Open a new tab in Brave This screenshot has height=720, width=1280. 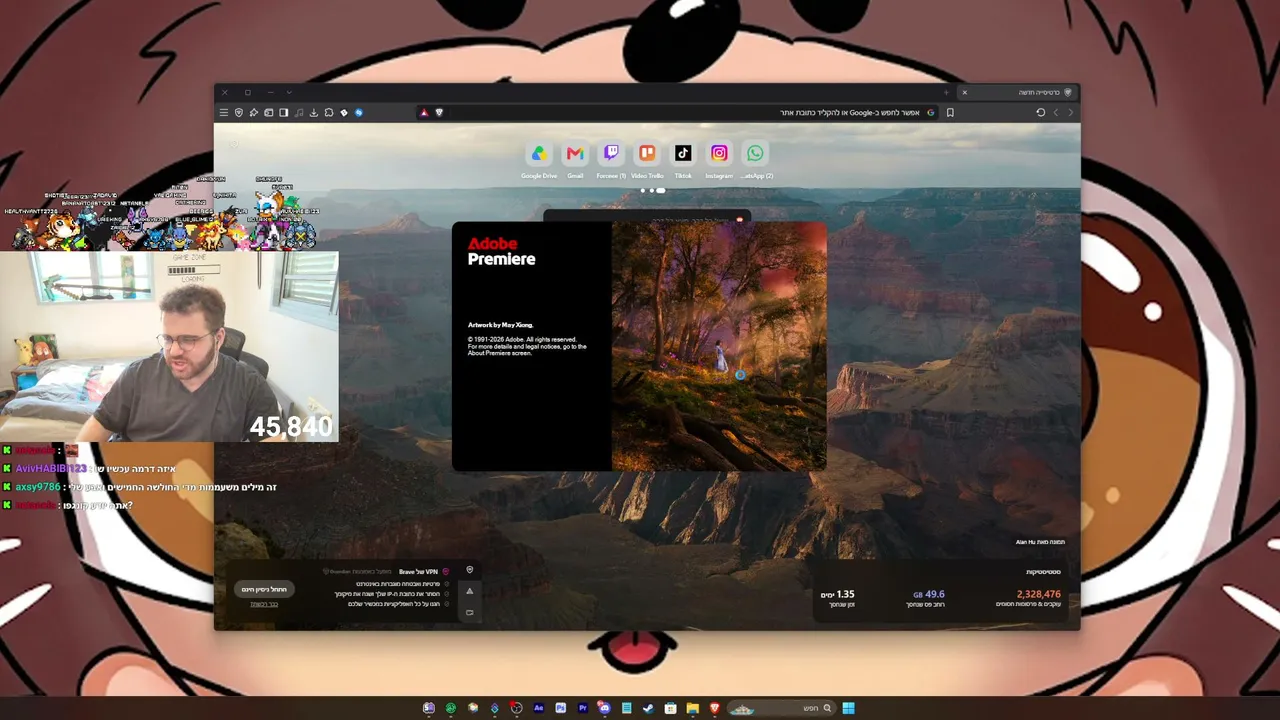pyautogui.click(x=946, y=93)
